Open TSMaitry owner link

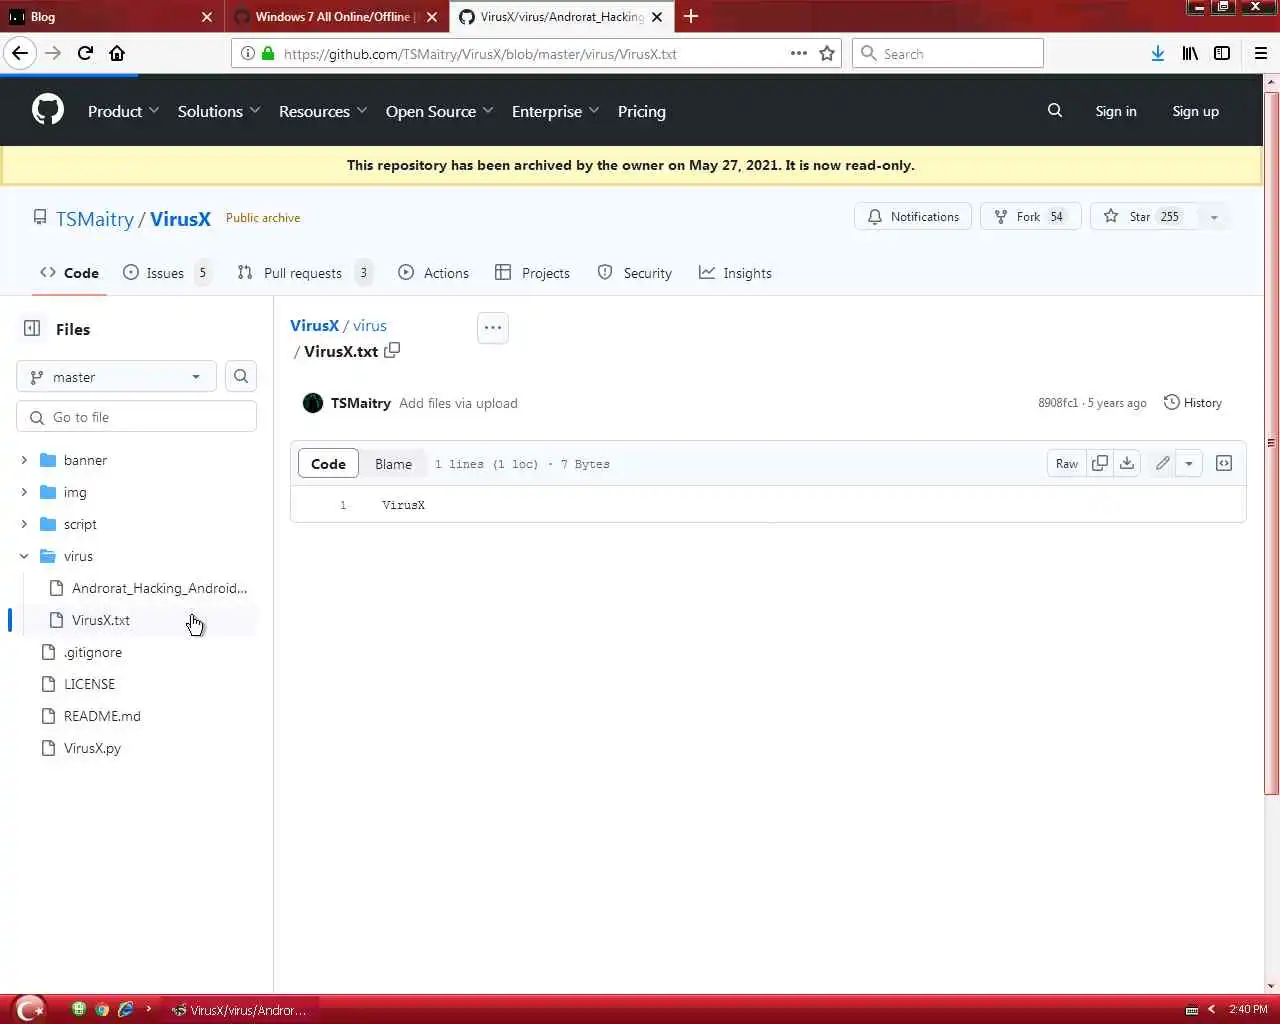(x=94, y=219)
